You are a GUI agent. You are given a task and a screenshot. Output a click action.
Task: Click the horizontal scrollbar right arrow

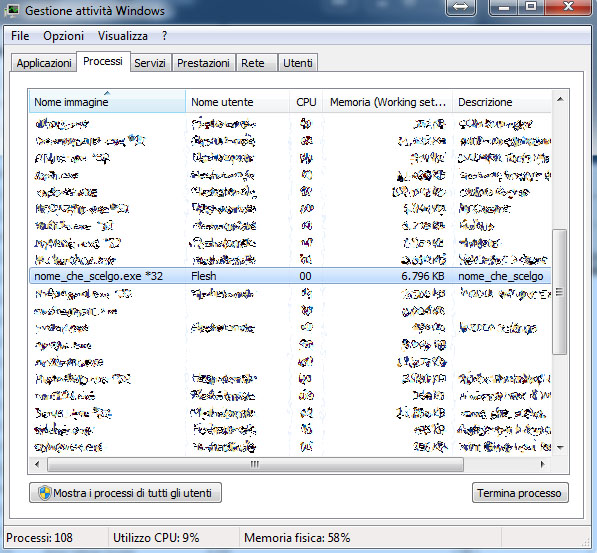(x=542, y=464)
